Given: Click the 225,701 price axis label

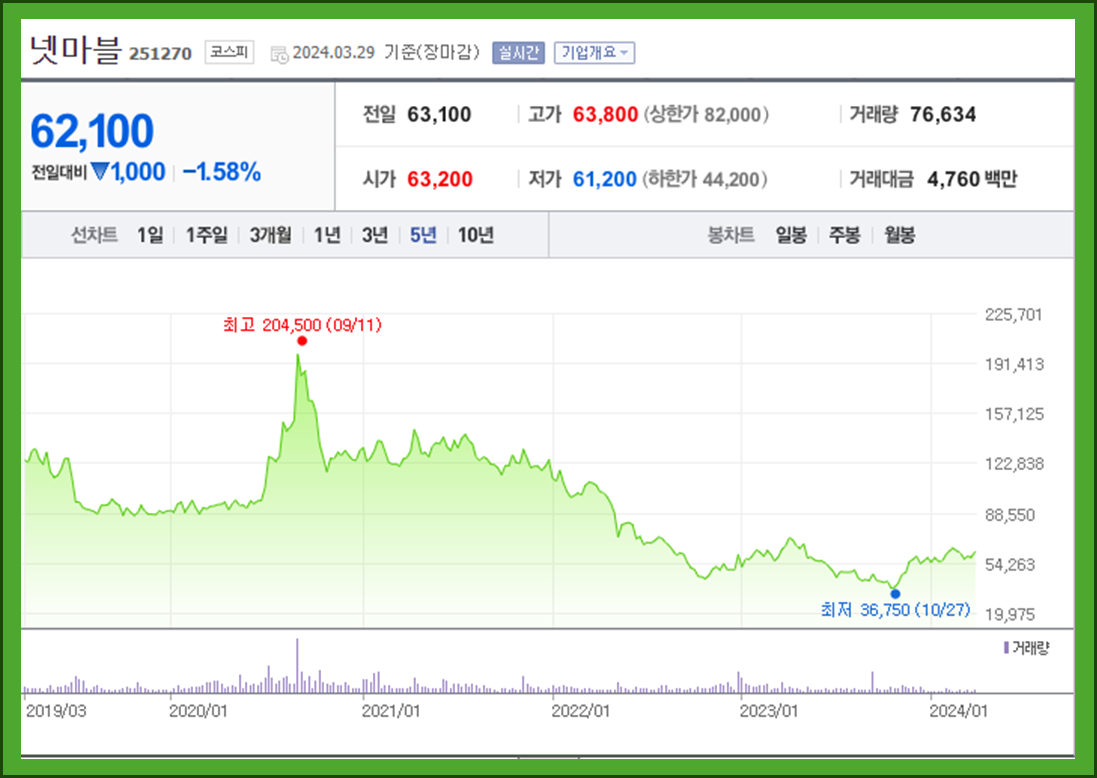Looking at the screenshot, I should 1014,315.
